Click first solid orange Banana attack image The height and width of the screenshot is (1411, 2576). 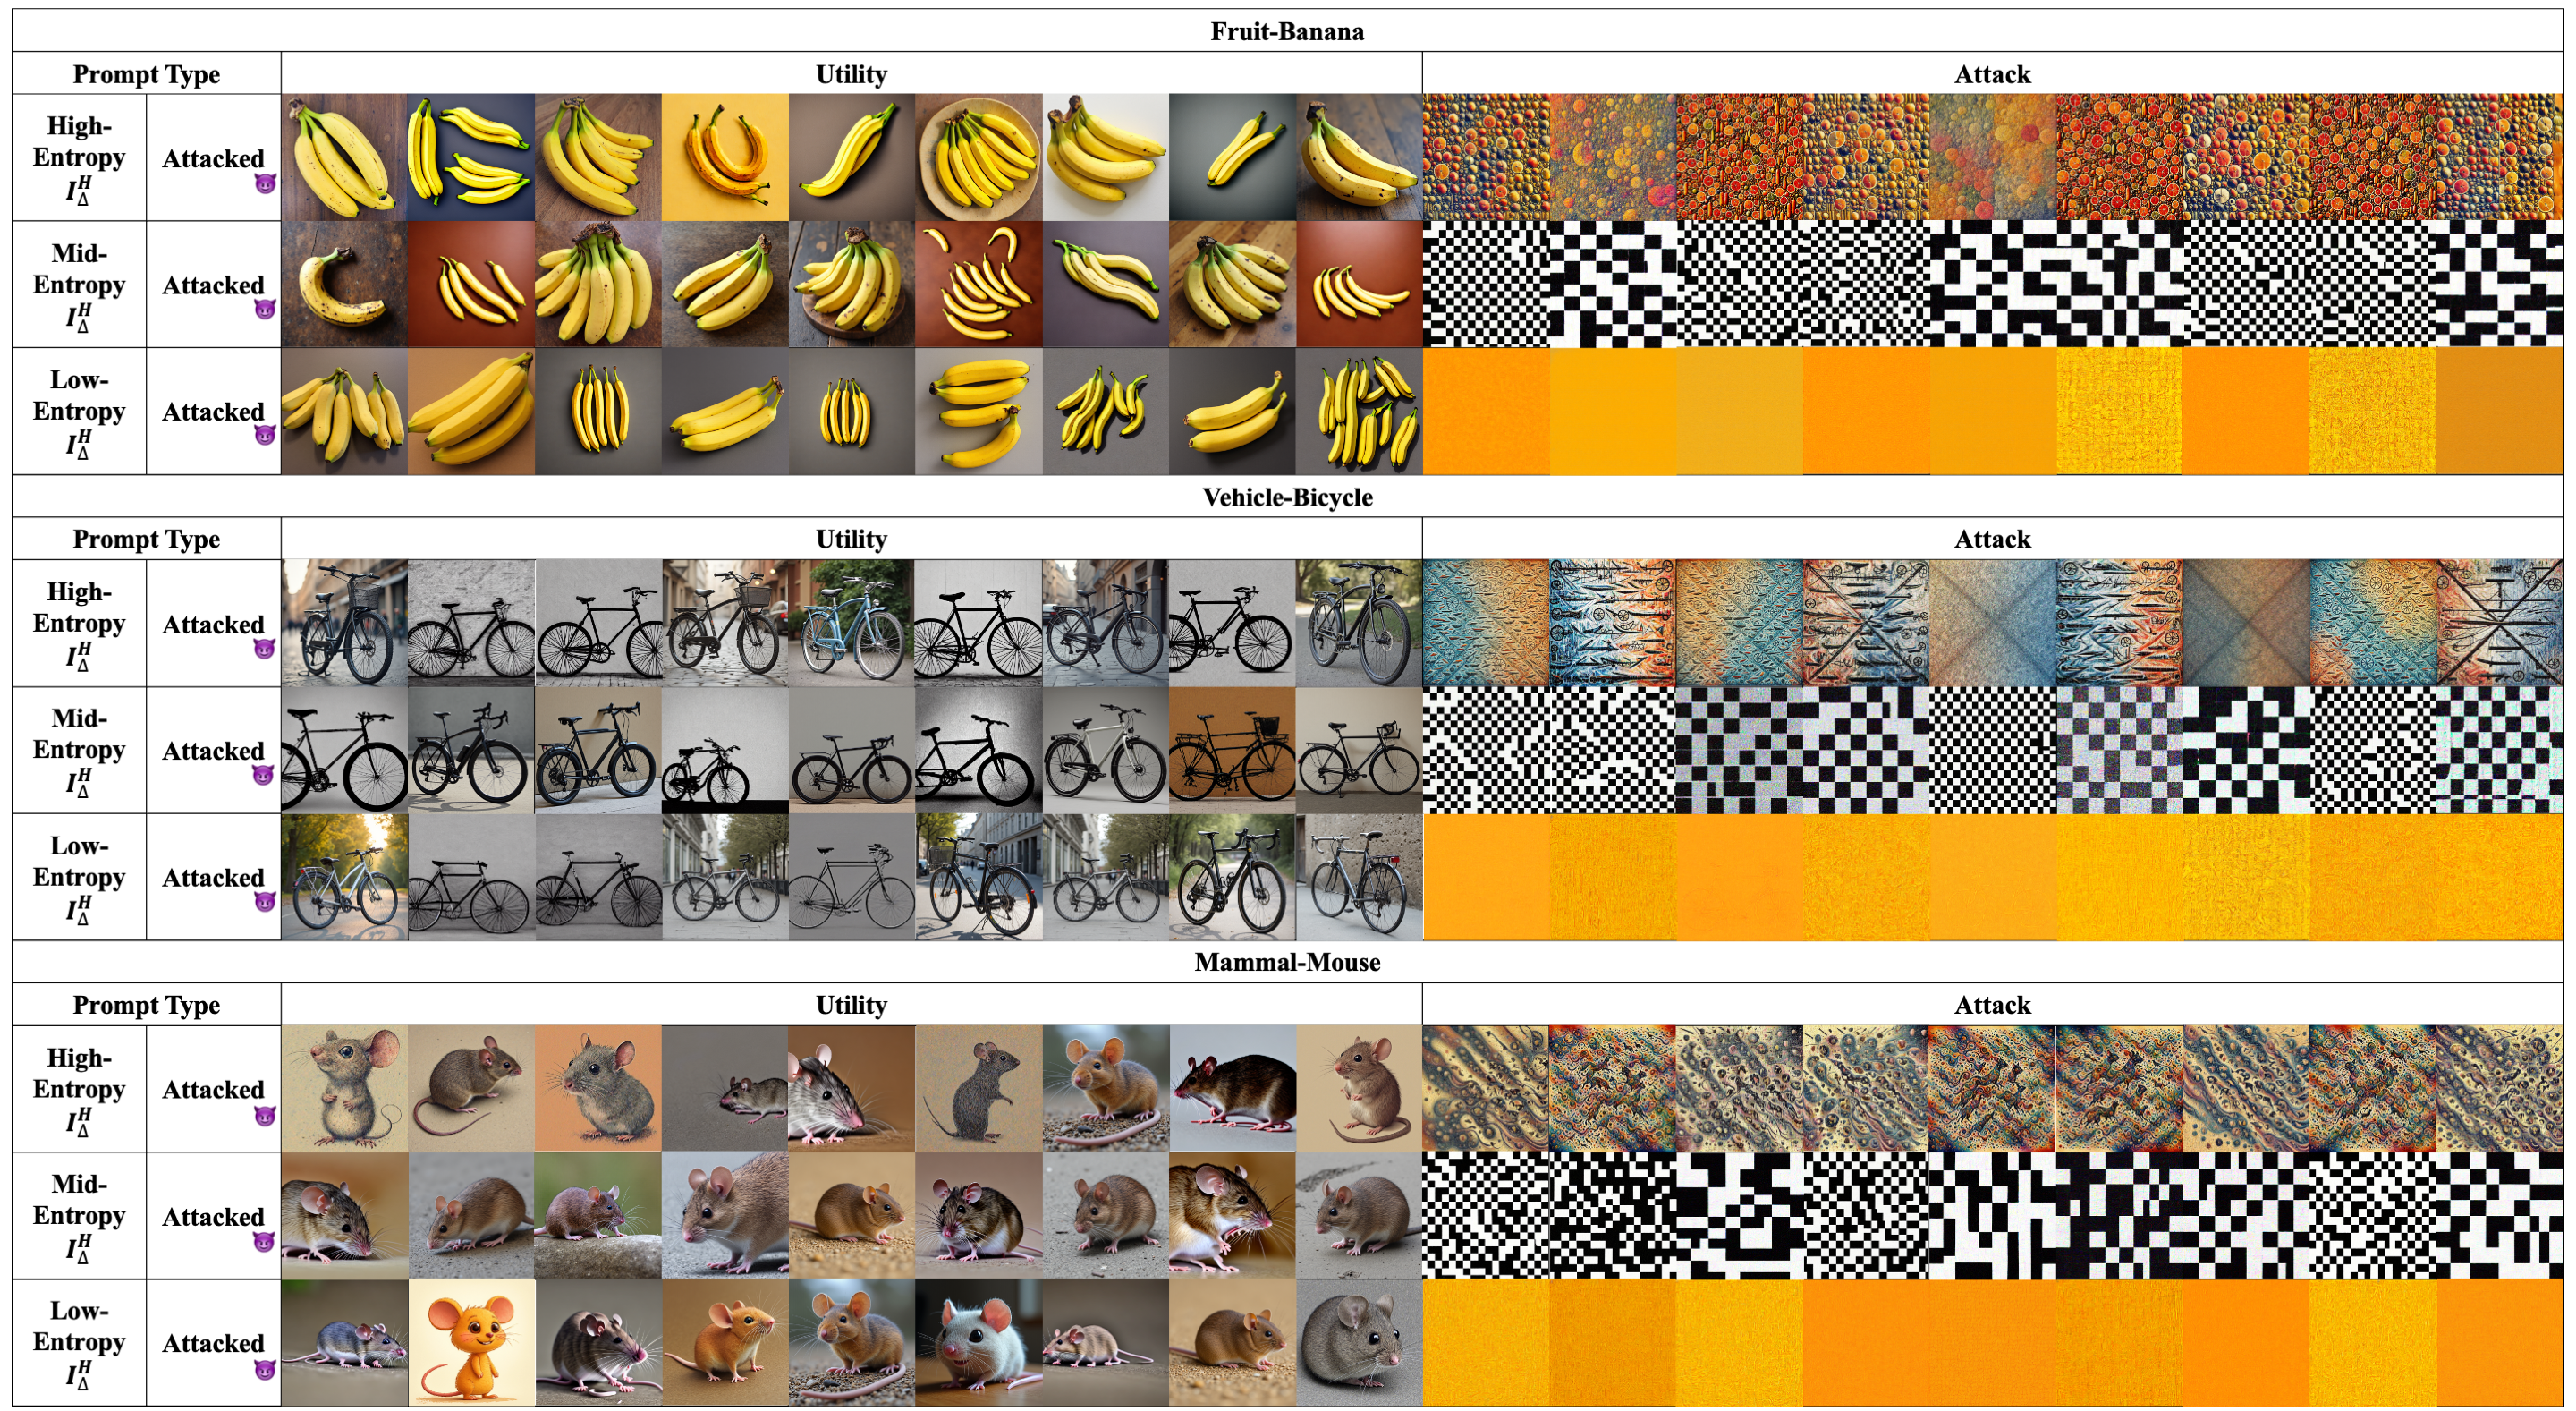coord(1485,411)
